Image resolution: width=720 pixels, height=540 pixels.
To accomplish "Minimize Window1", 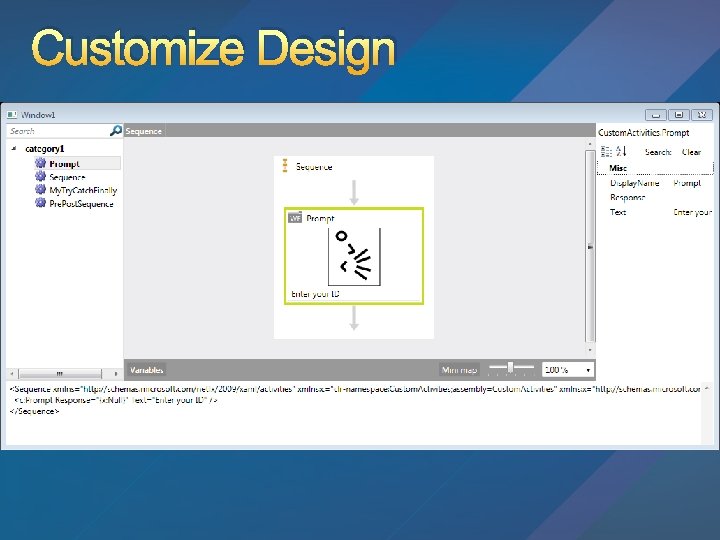I will [656, 115].
